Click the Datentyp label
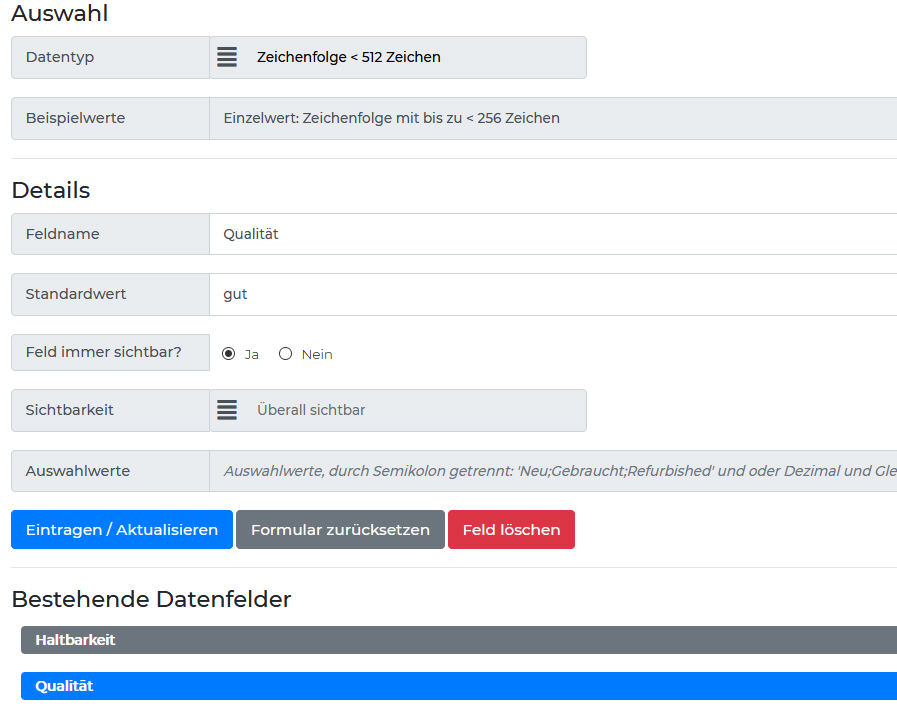Image resolution: width=897 pixels, height=708 pixels. pos(60,57)
